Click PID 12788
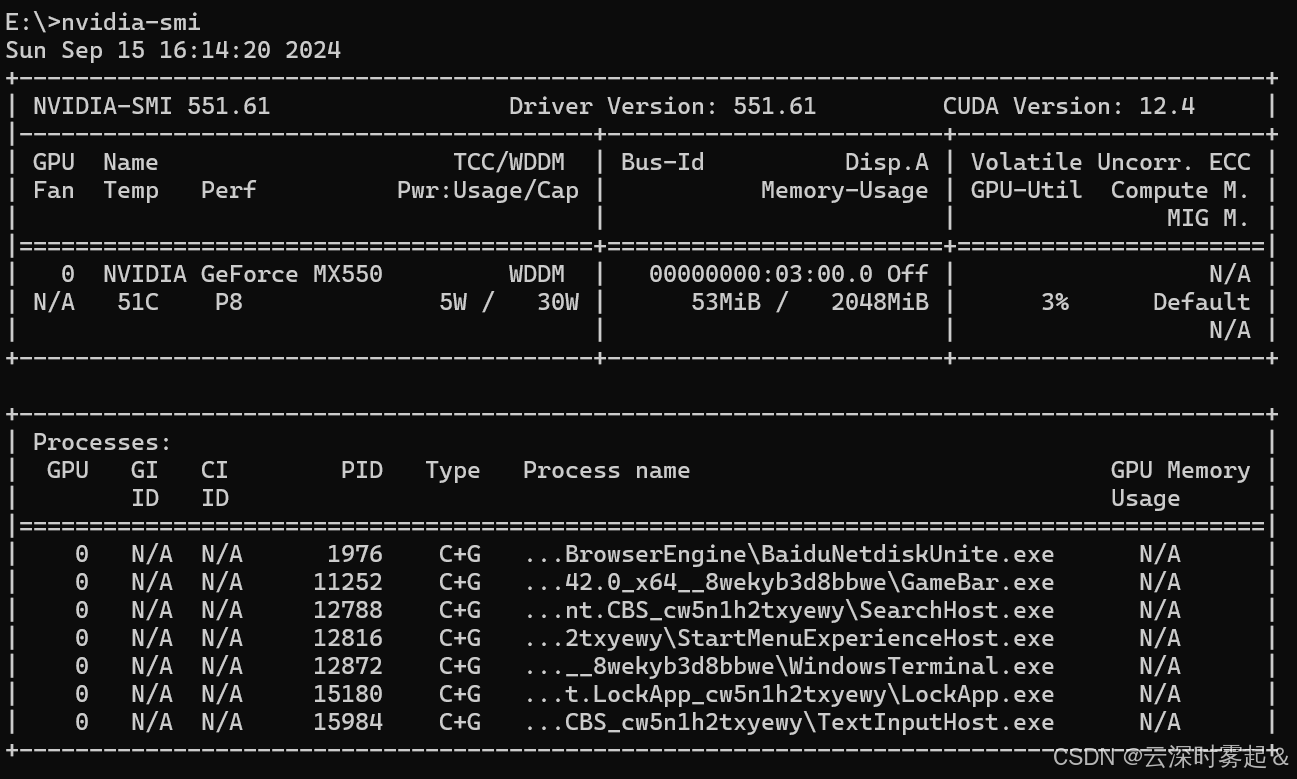The height and width of the screenshot is (779, 1297). pos(348,610)
